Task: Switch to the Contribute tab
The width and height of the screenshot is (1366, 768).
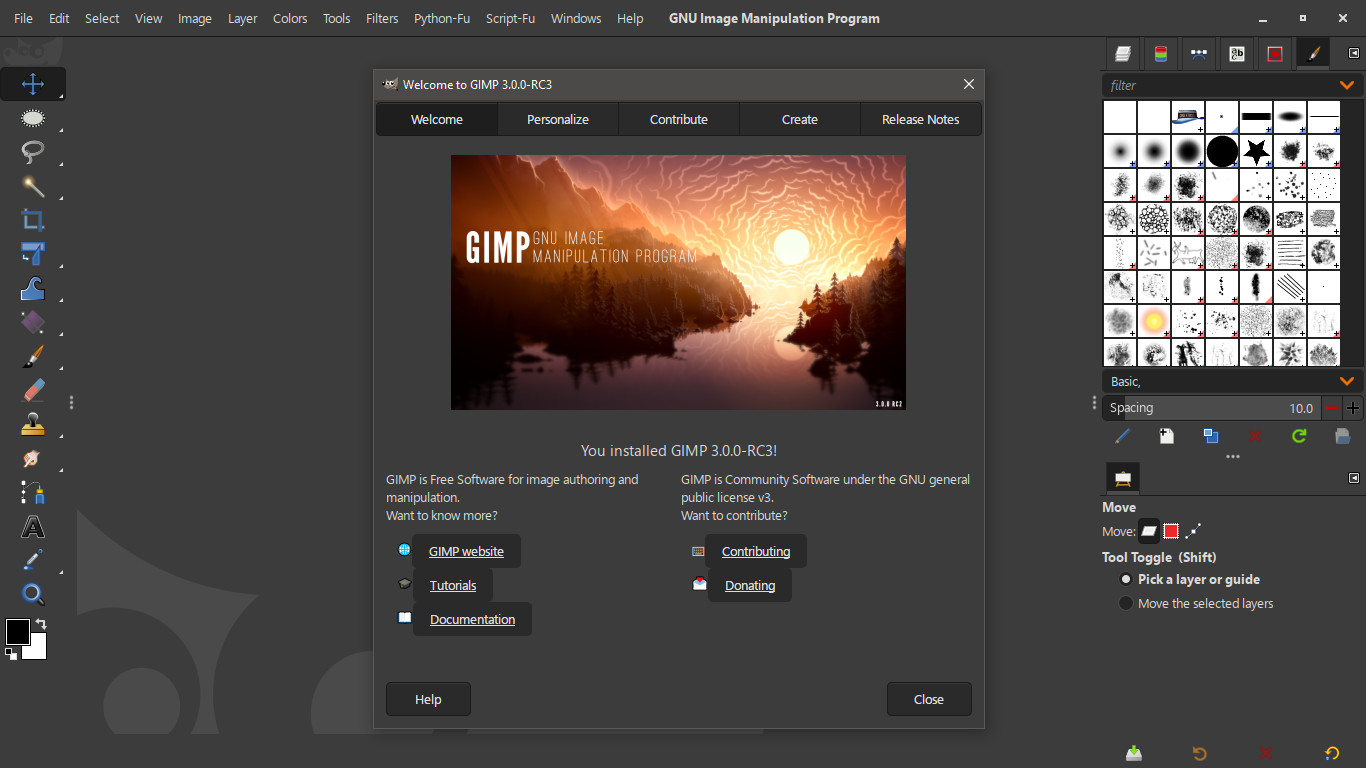Action: pyautogui.click(x=679, y=119)
